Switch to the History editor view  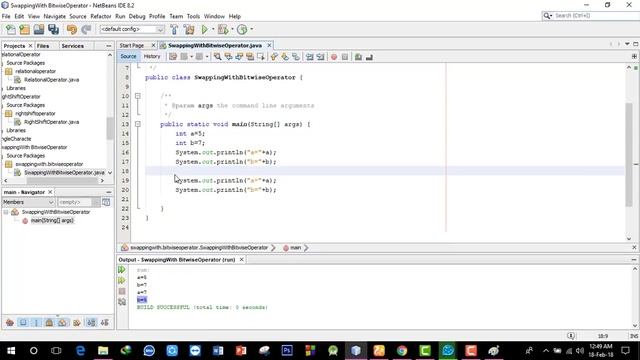(x=152, y=56)
